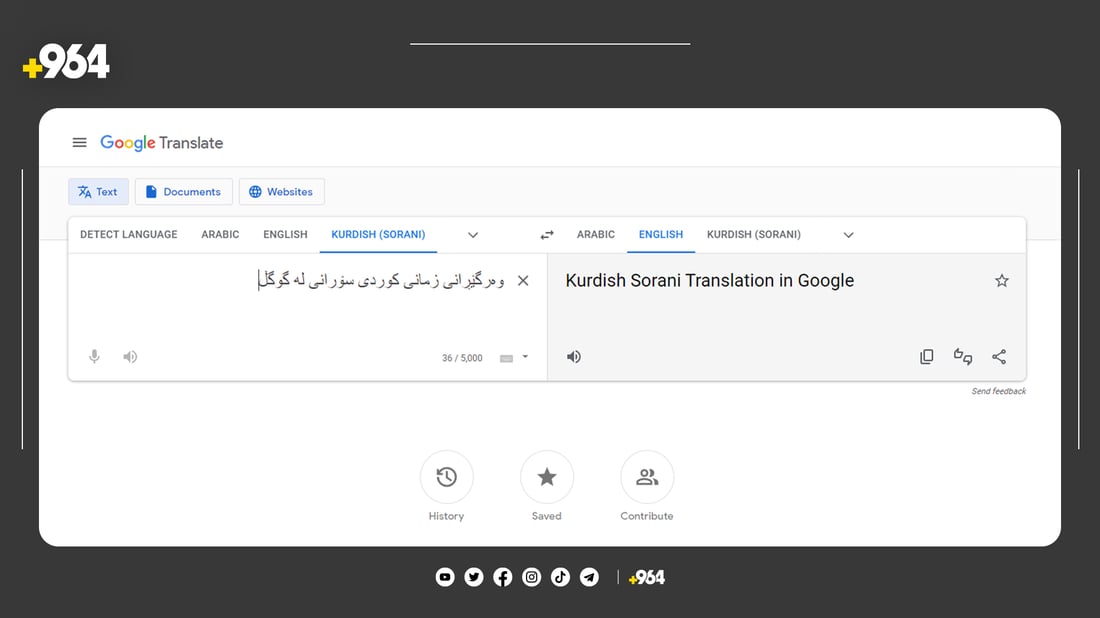Expand the source language dropdown
1100x618 pixels.
[x=472, y=234]
